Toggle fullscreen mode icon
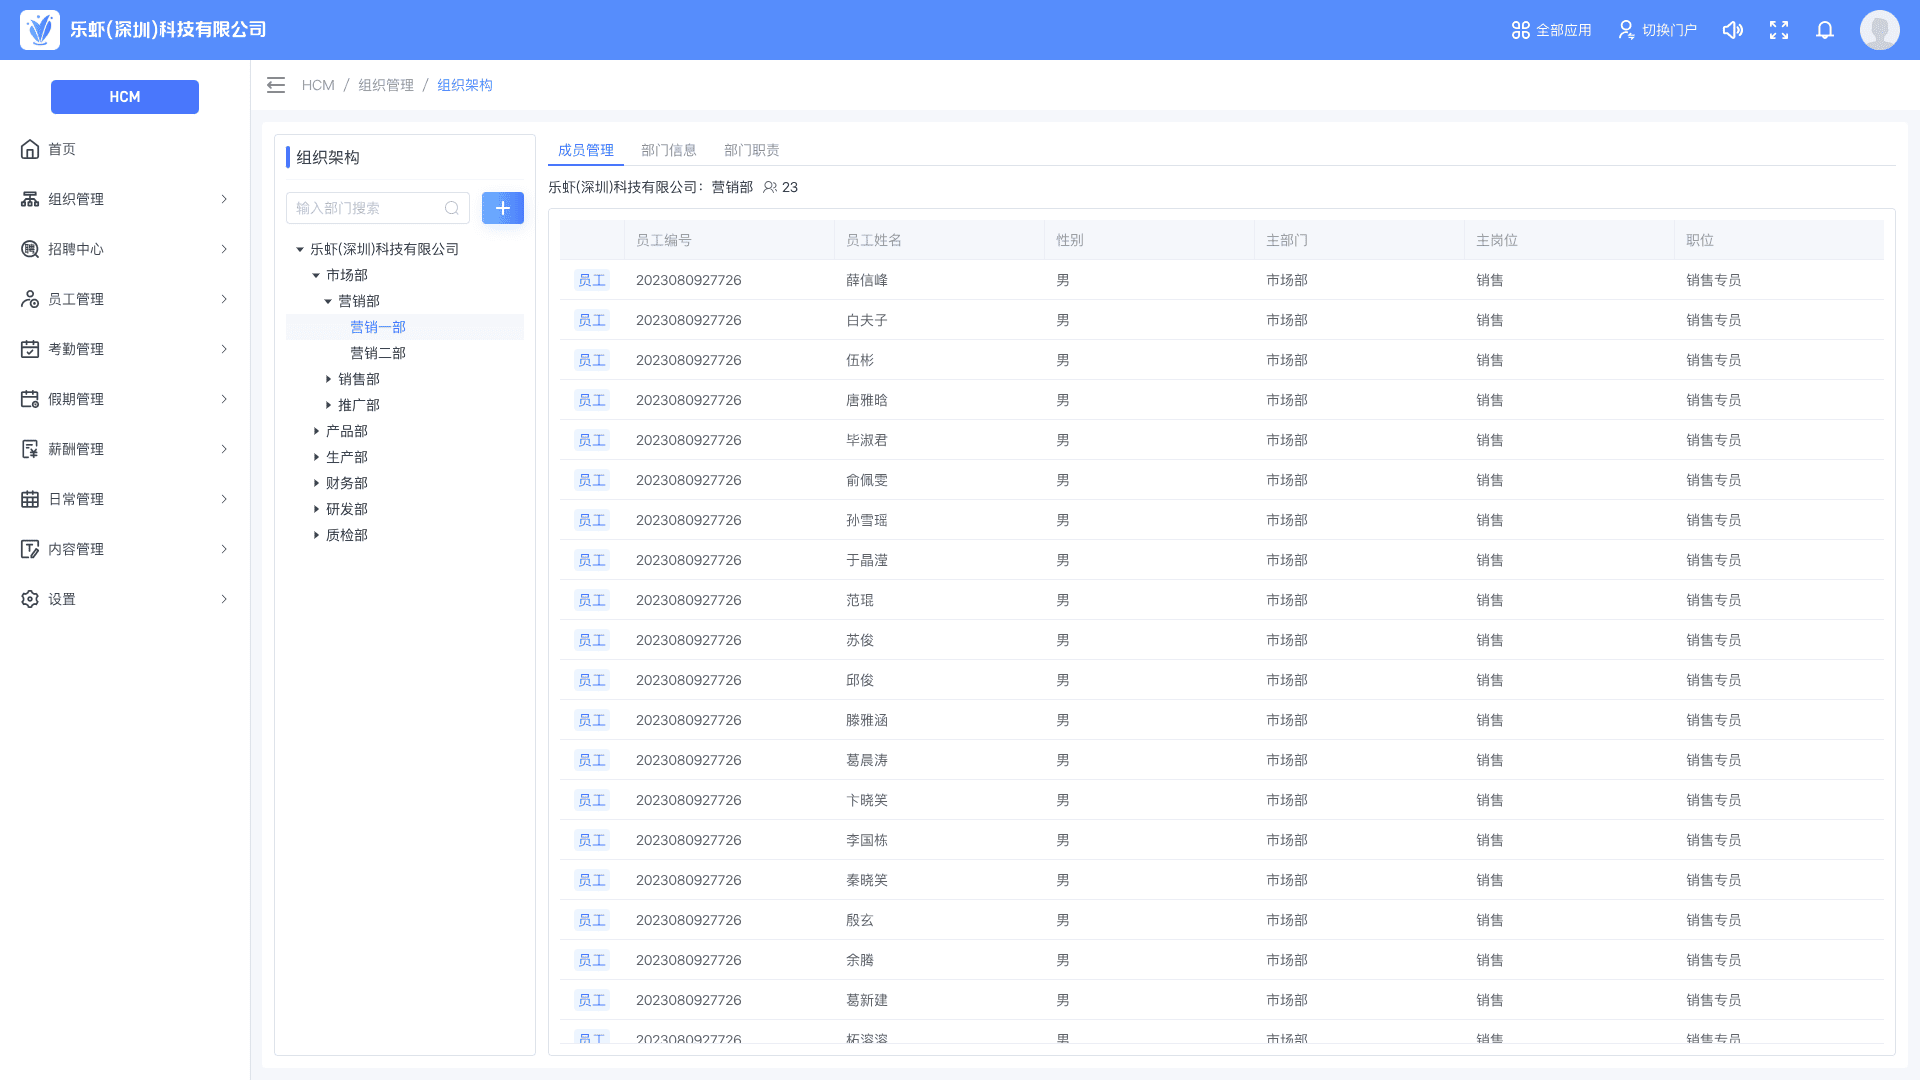This screenshot has width=1920, height=1080. [1779, 30]
